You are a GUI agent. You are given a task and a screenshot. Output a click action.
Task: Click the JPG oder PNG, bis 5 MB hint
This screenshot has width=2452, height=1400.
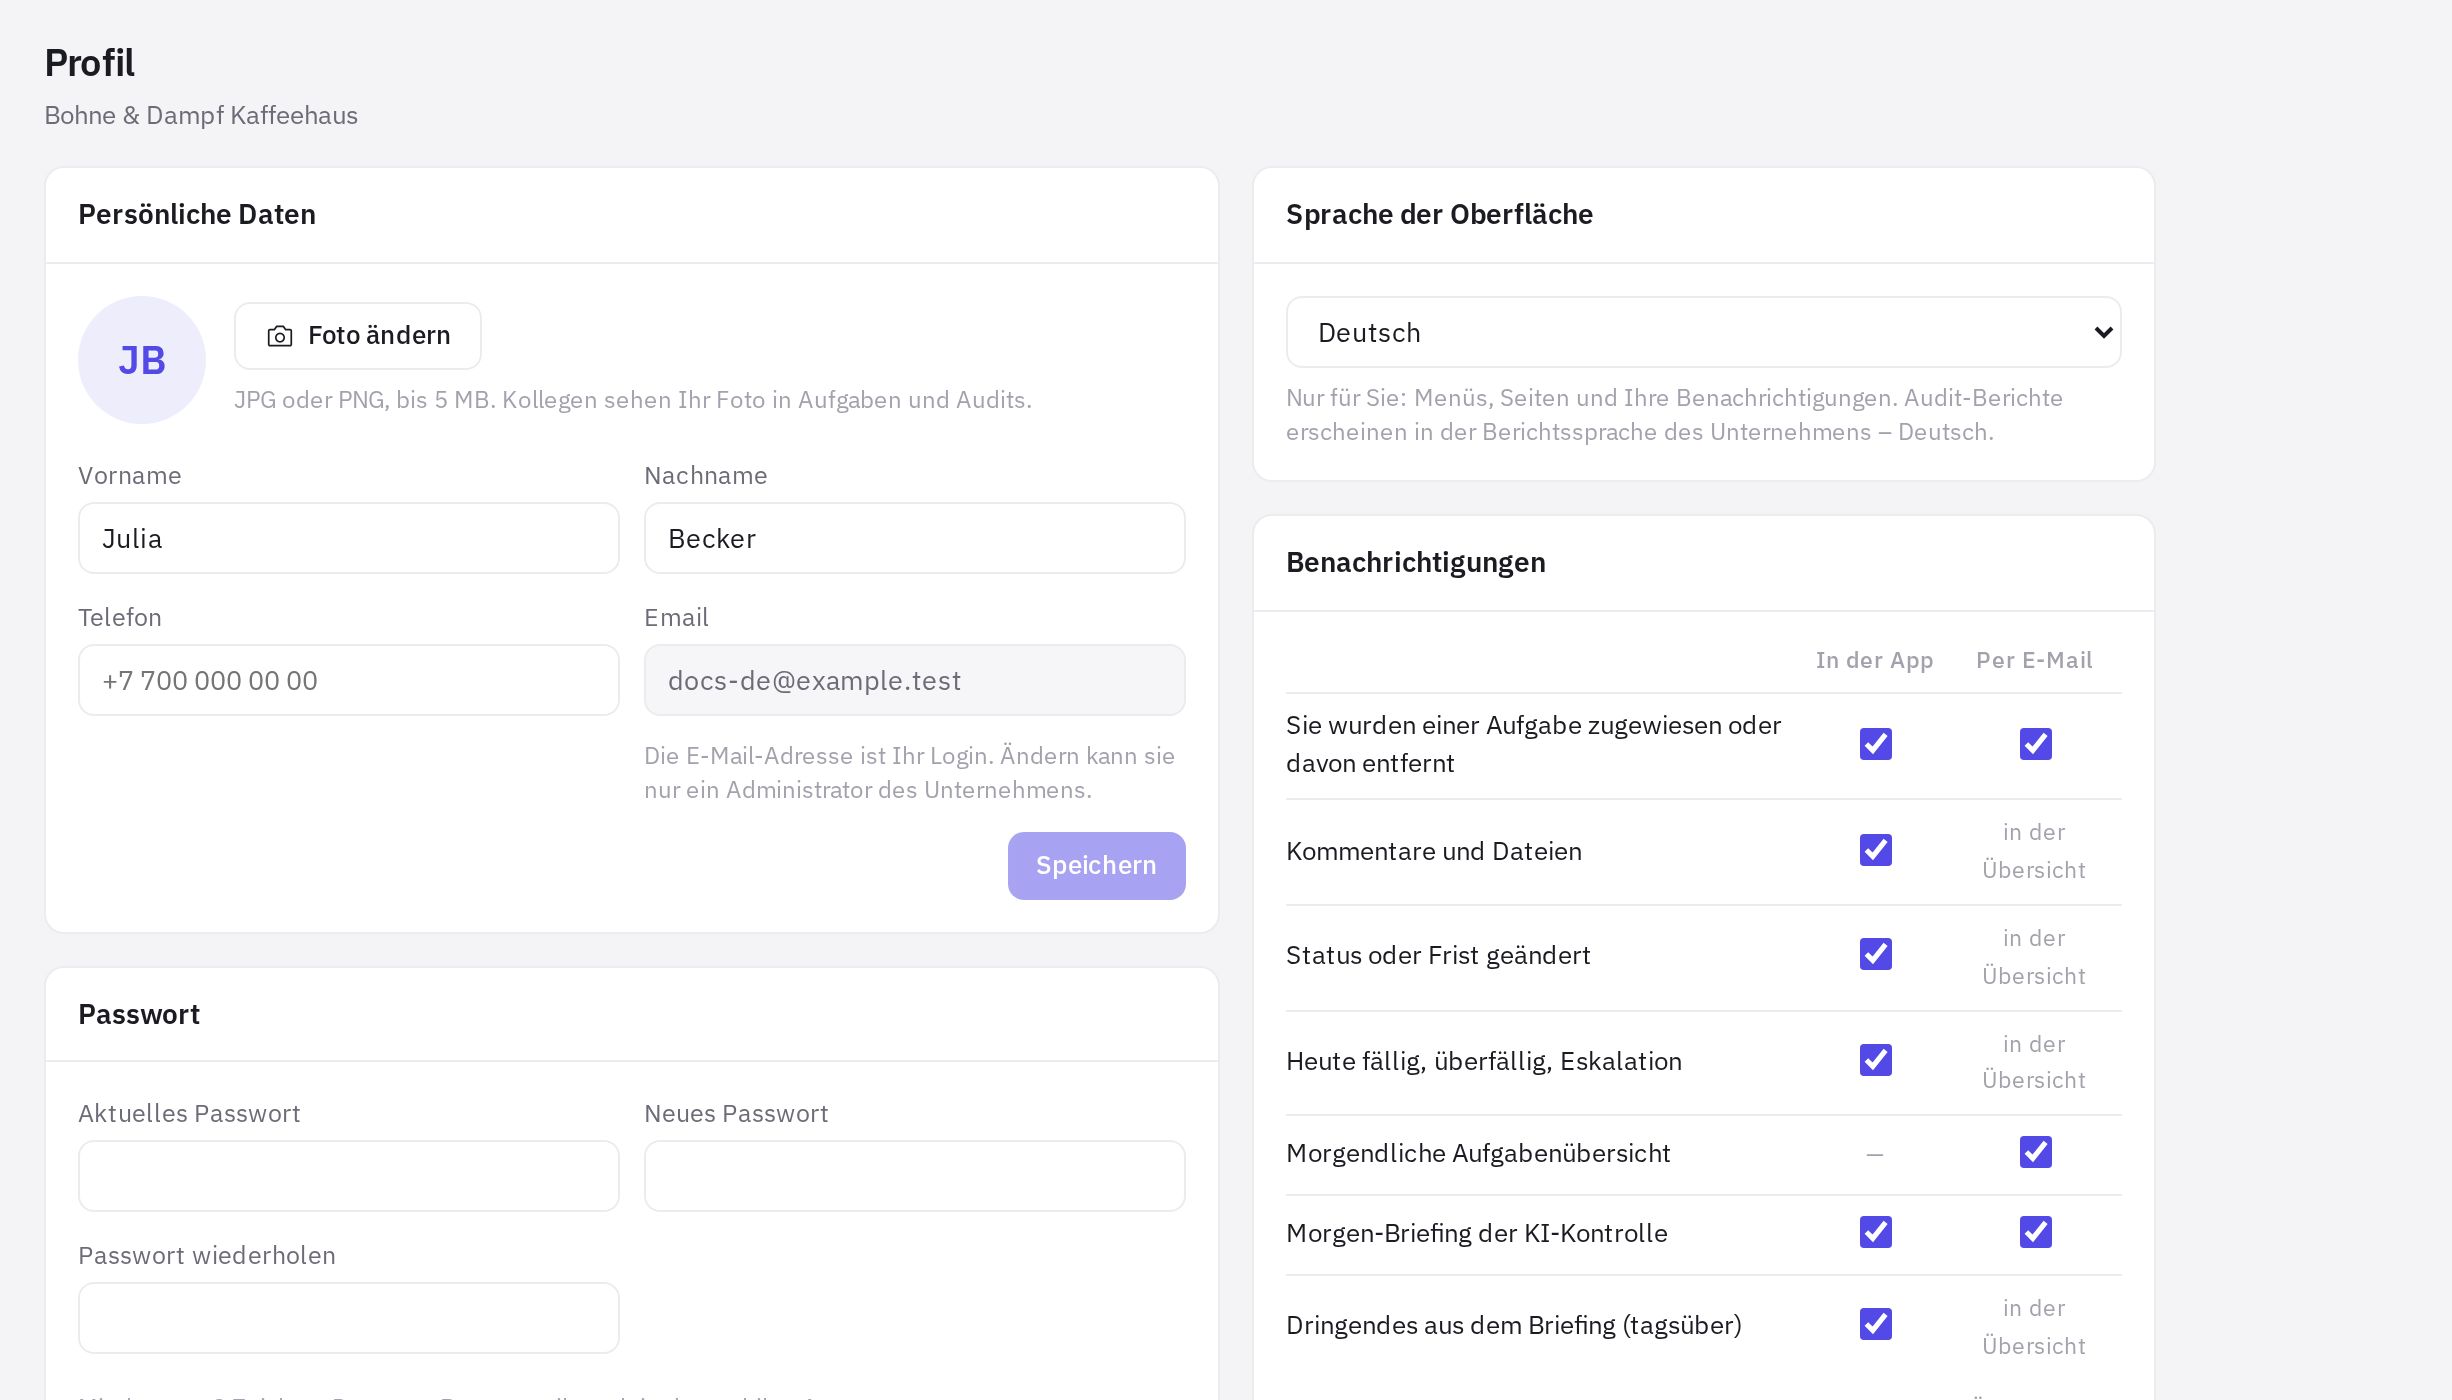point(633,400)
